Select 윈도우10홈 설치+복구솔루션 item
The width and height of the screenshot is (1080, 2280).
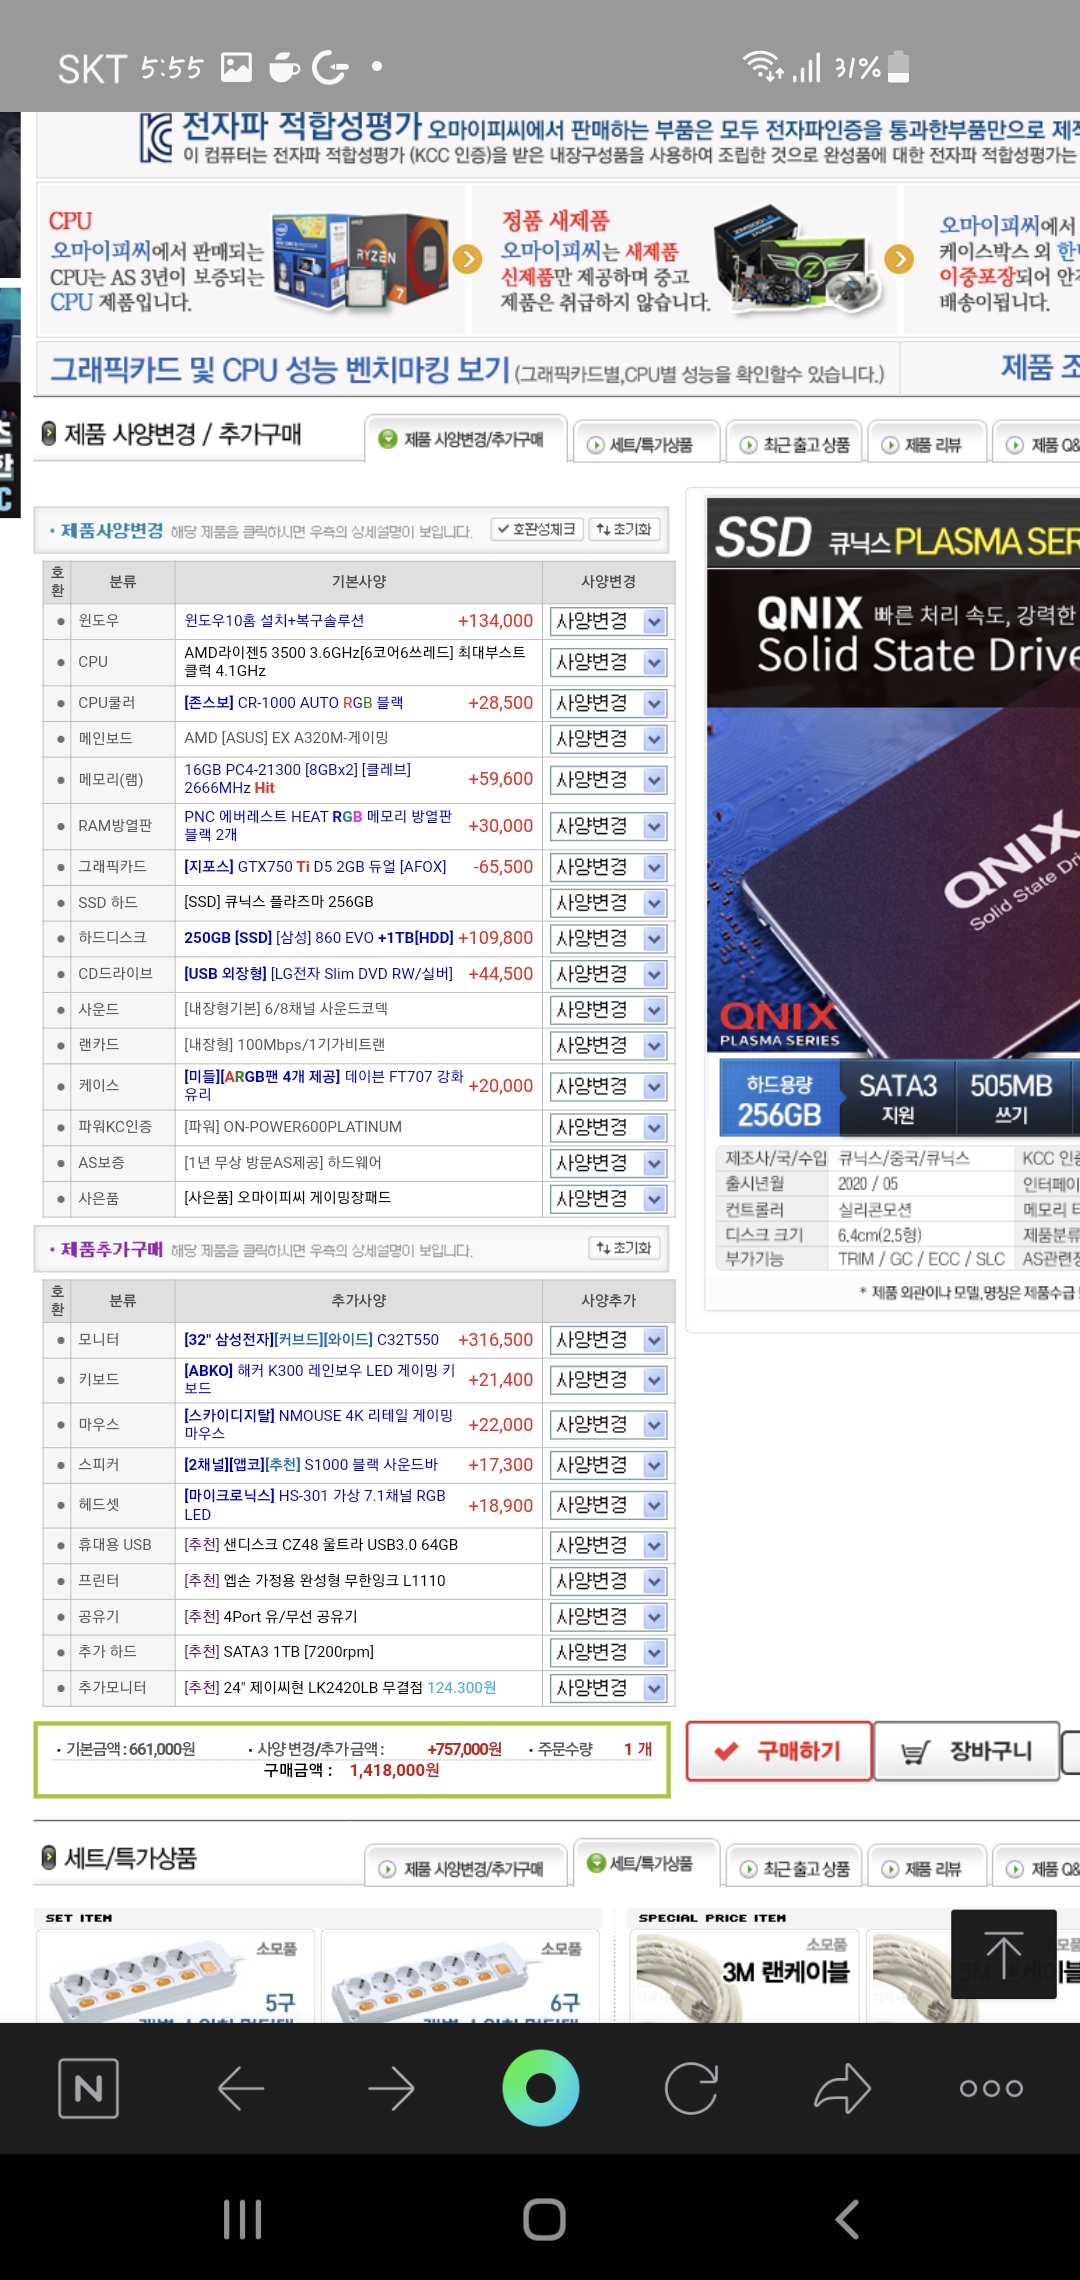pyautogui.click(x=274, y=621)
